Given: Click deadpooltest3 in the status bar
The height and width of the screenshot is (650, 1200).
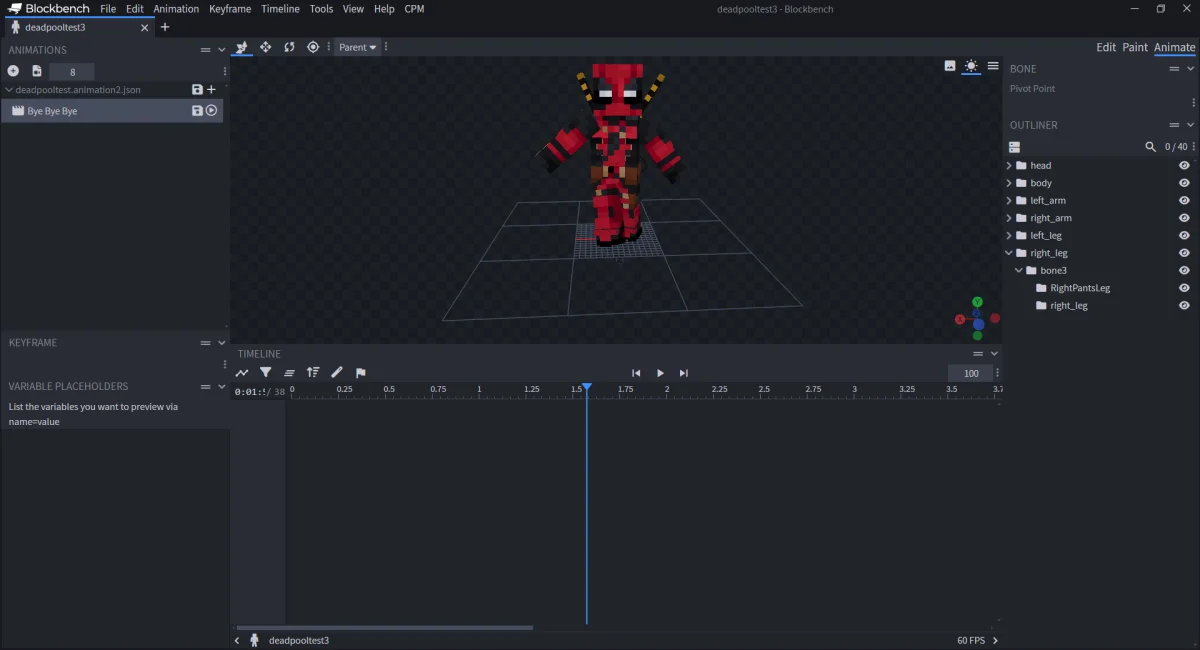Looking at the screenshot, I should pyautogui.click(x=299, y=640).
